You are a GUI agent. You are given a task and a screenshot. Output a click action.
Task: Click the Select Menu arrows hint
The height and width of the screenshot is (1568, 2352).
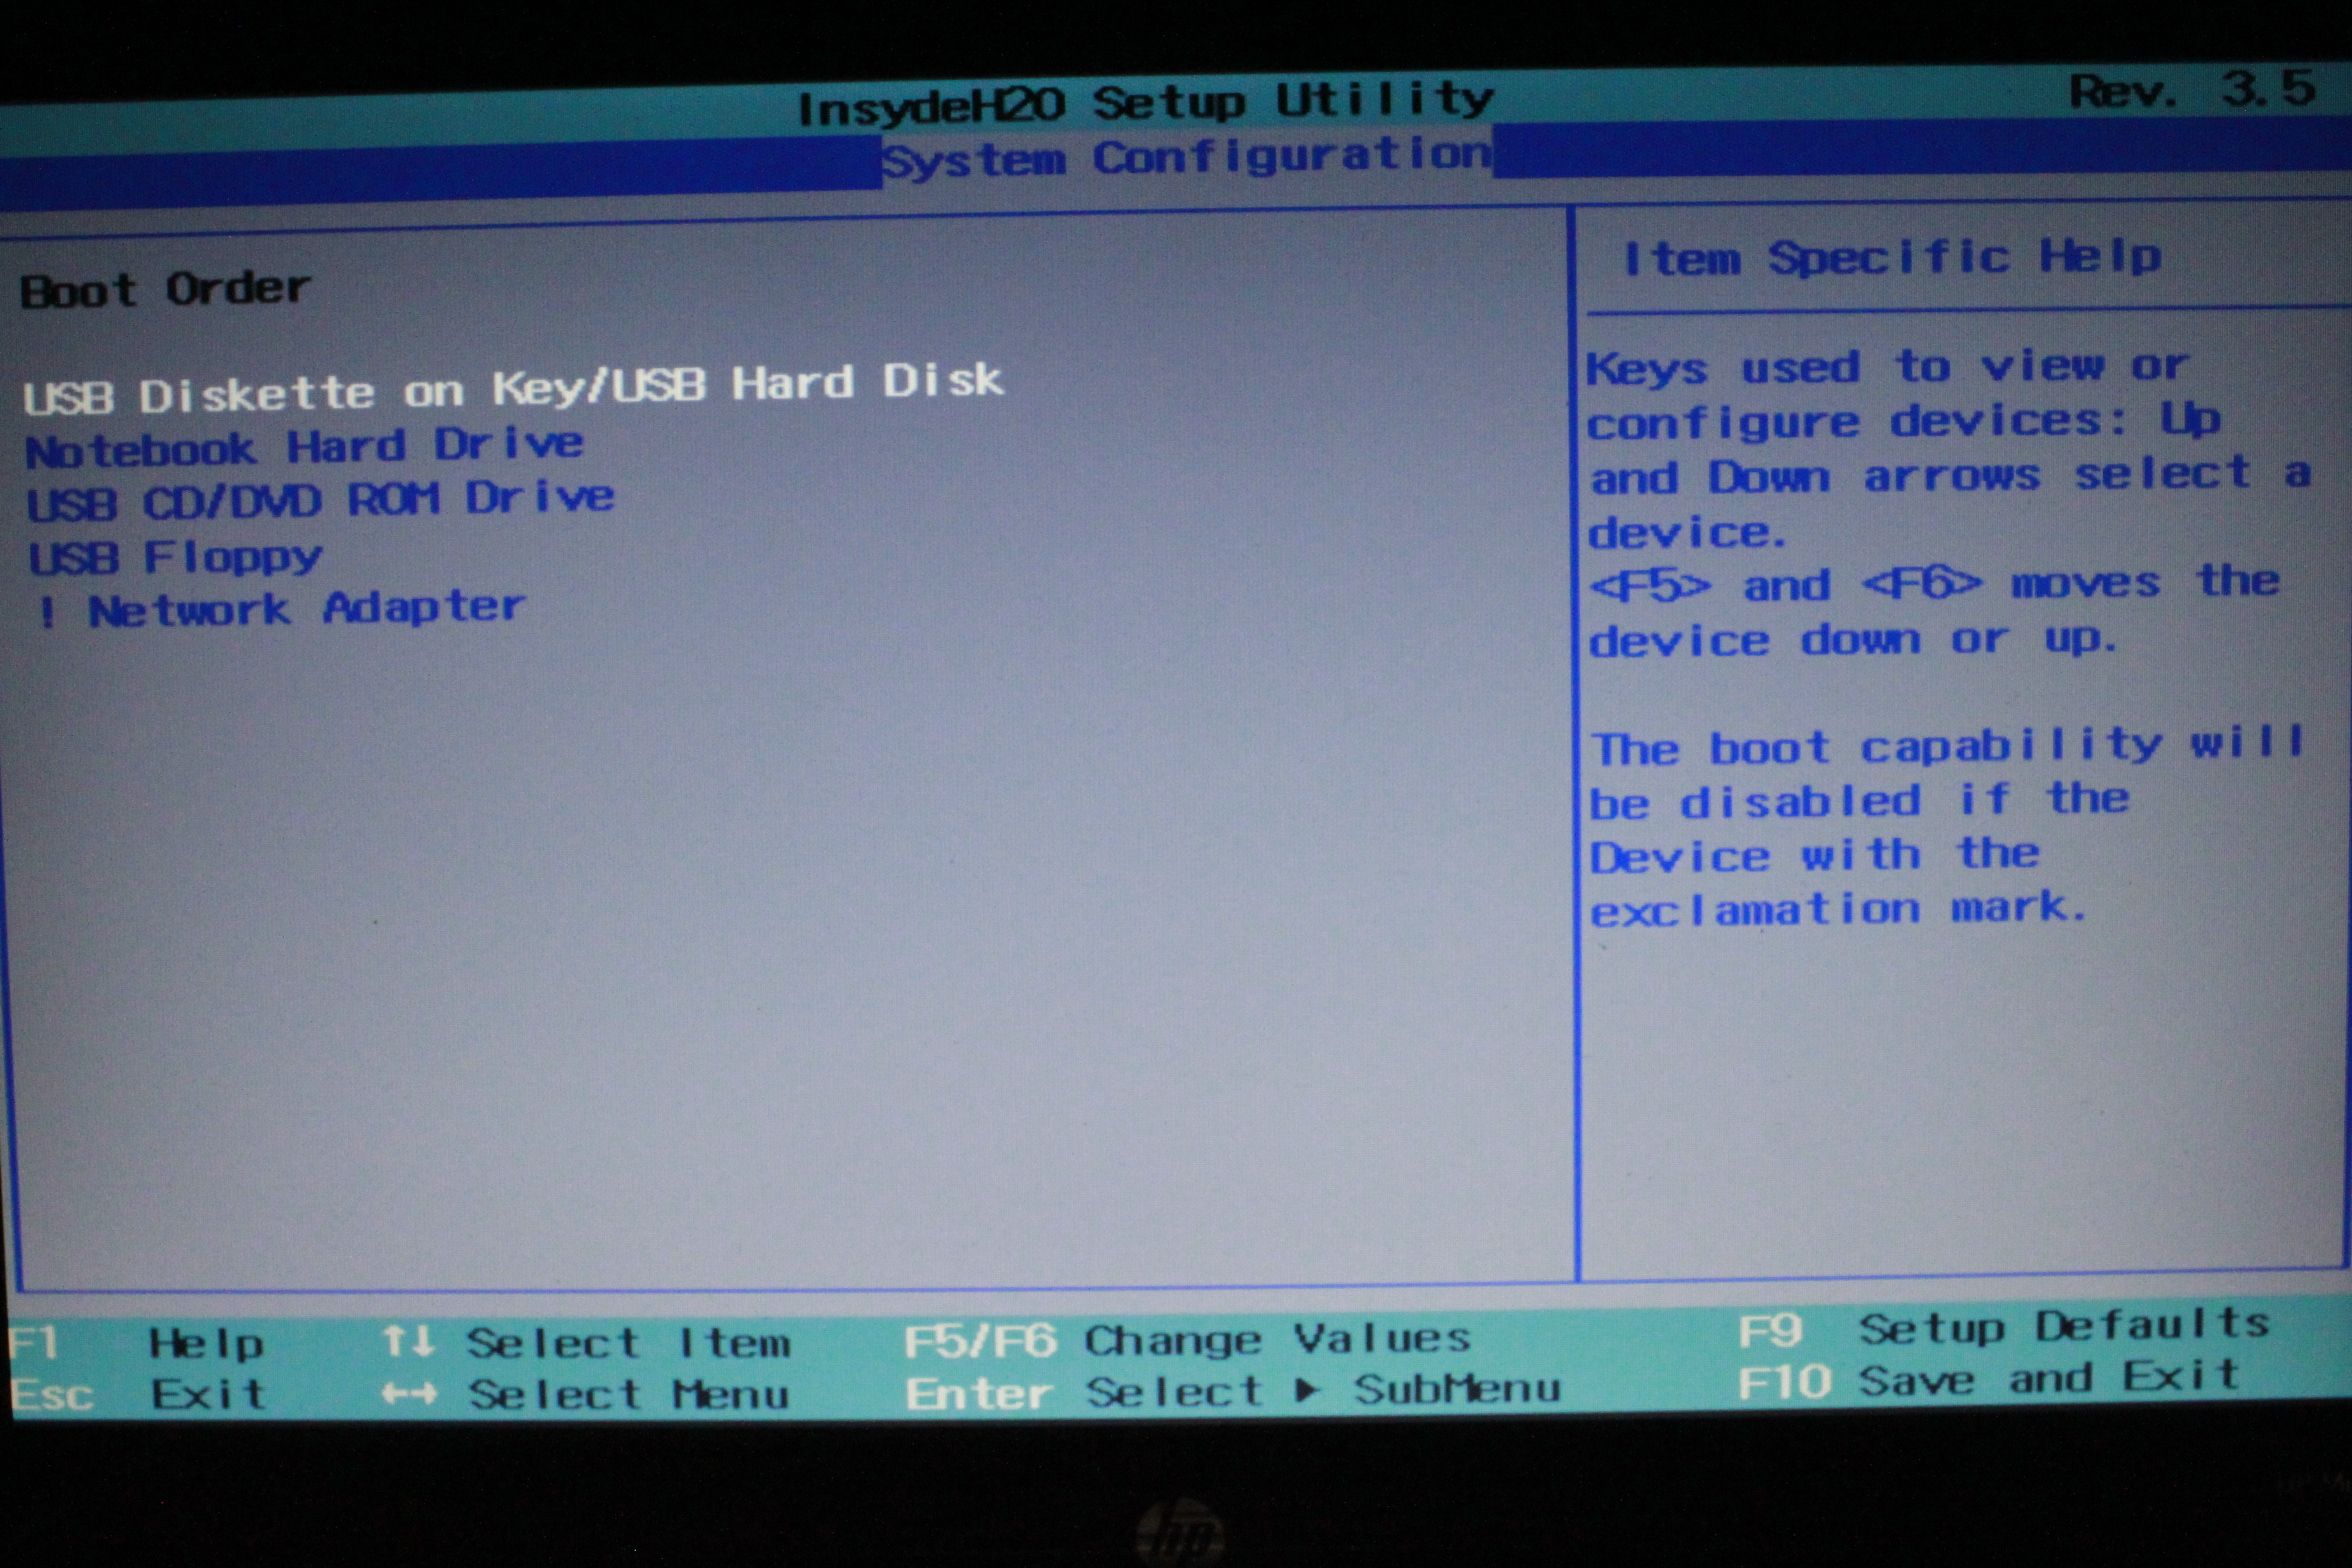(x=595, y=1394)
